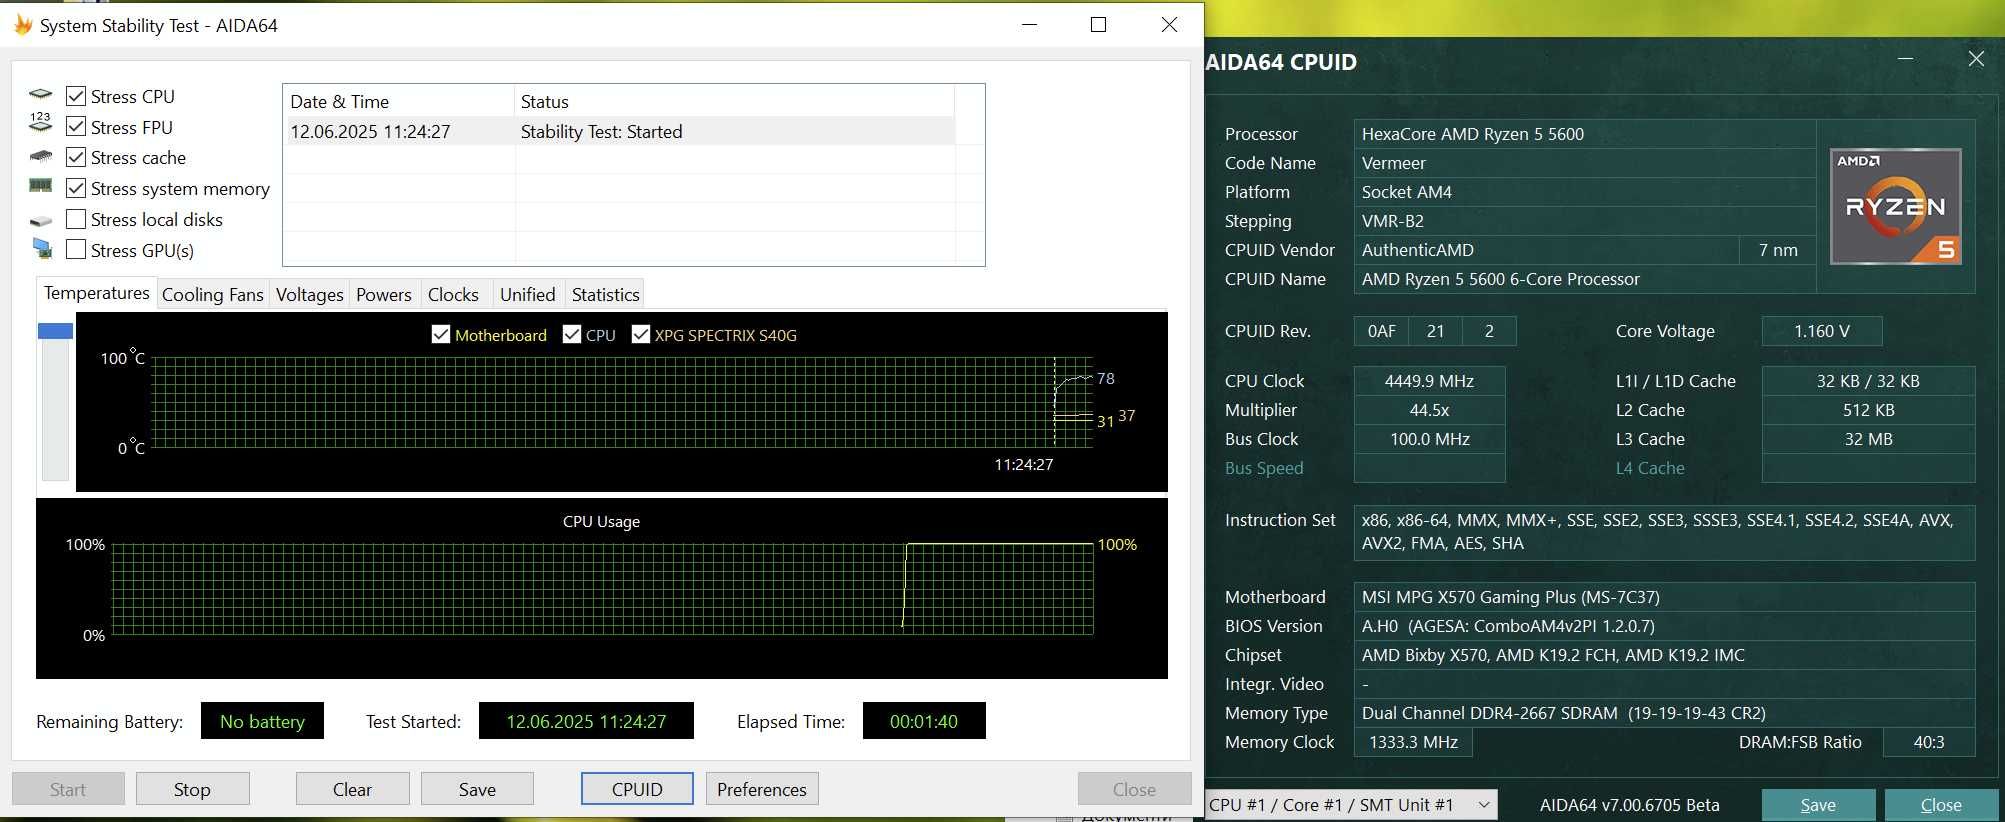
Task: Enable the Stress local disks checkbox
Action: click(75, 219)
